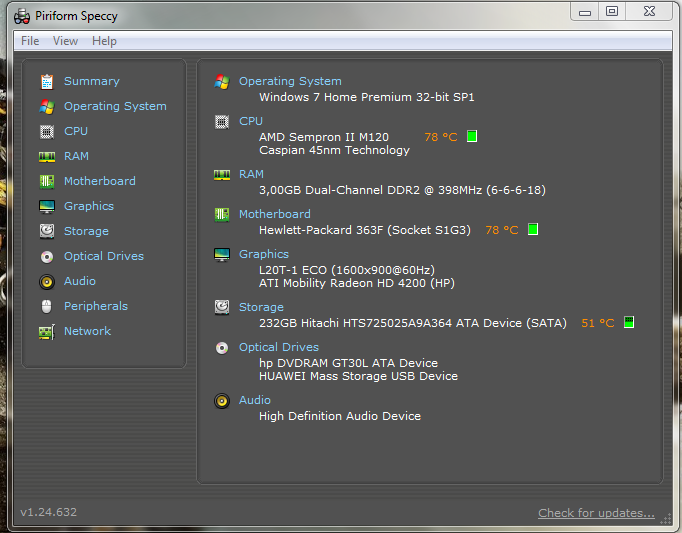
Task: Click the AMD Sempron II M120 text
Action: click(x=324, y=137)
